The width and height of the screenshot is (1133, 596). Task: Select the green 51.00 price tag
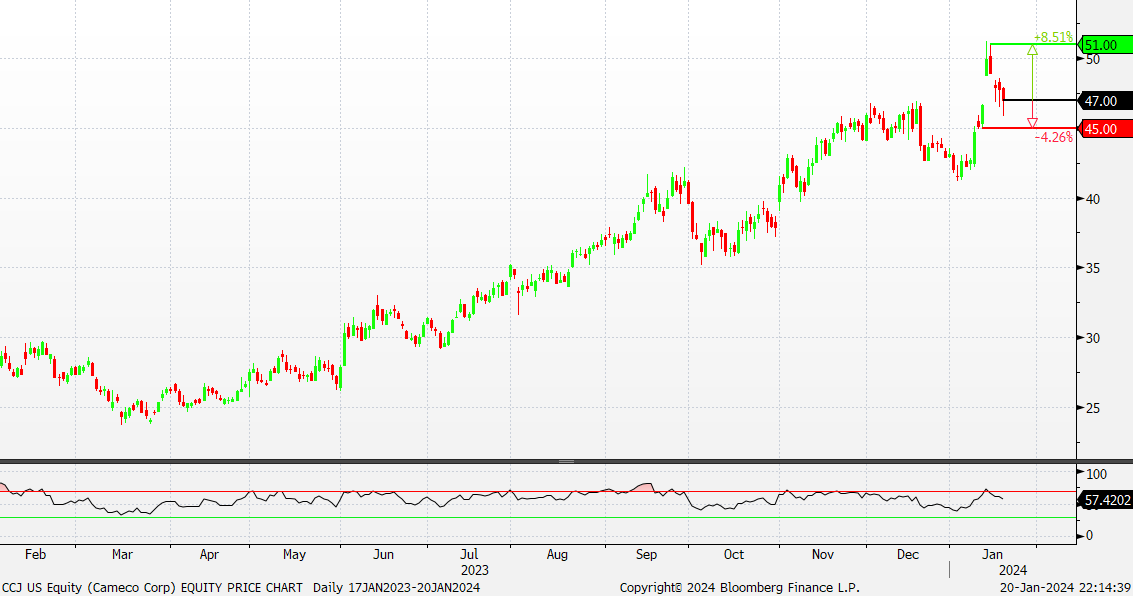(1105, 45)
